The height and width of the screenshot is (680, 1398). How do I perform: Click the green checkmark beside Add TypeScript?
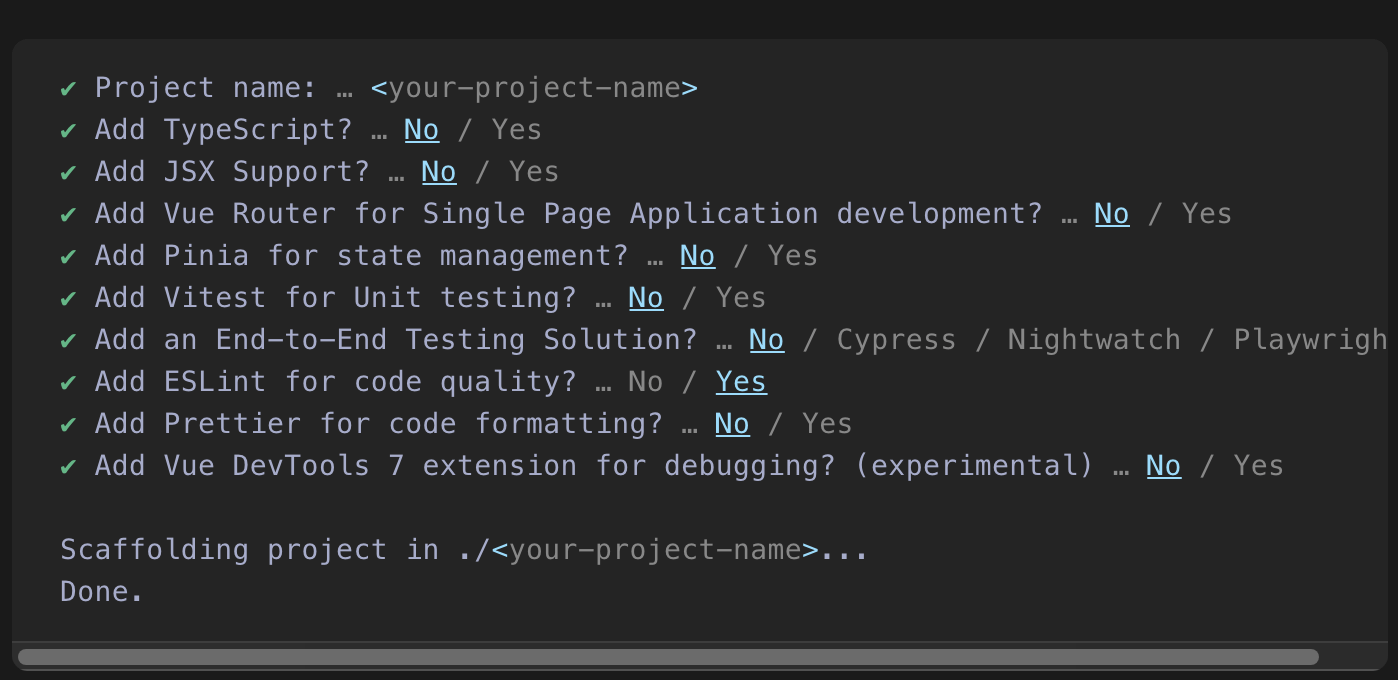pos(68,131)
